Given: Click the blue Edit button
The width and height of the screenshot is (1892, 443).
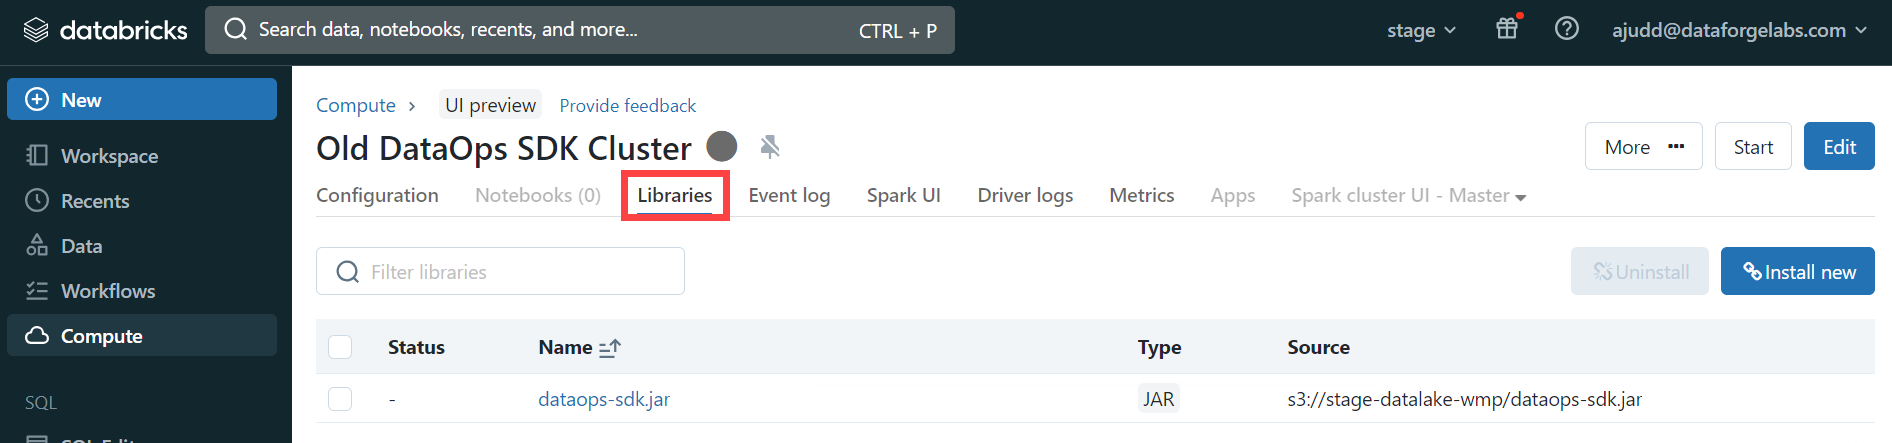Looking at the screenshot, I should [1839, 147].
